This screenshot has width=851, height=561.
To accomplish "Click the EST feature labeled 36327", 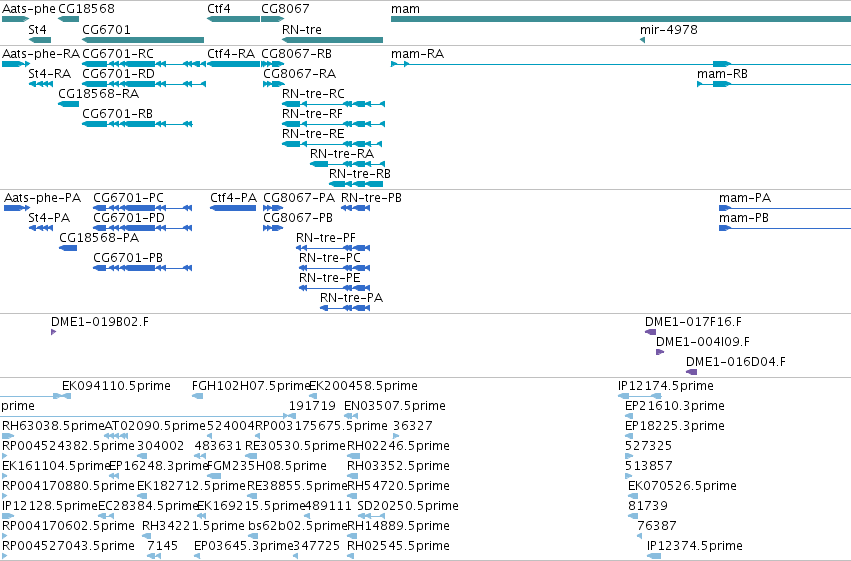I will coord(396,436).
